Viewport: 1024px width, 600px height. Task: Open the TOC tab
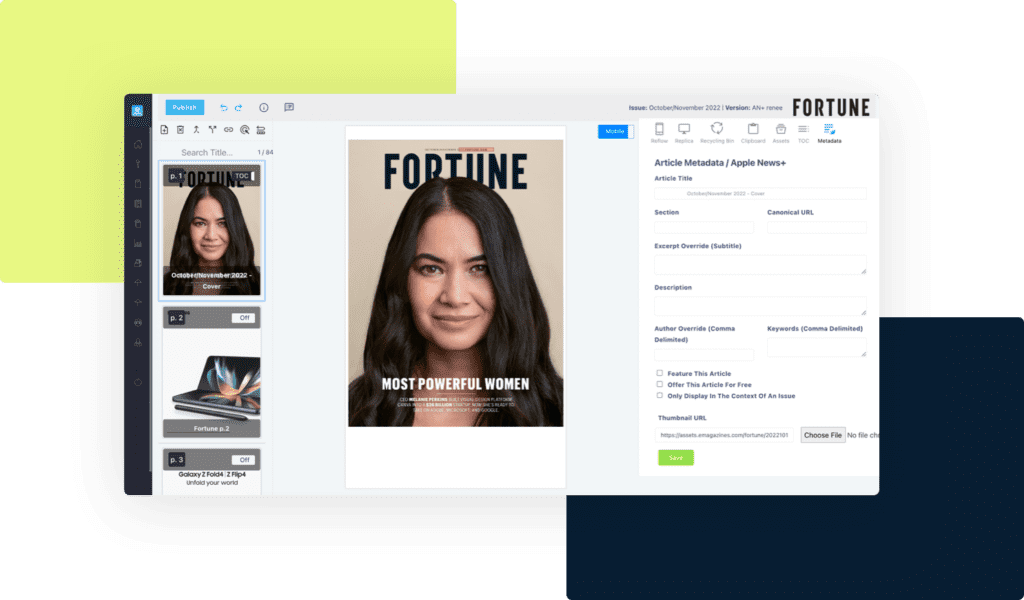803,133
